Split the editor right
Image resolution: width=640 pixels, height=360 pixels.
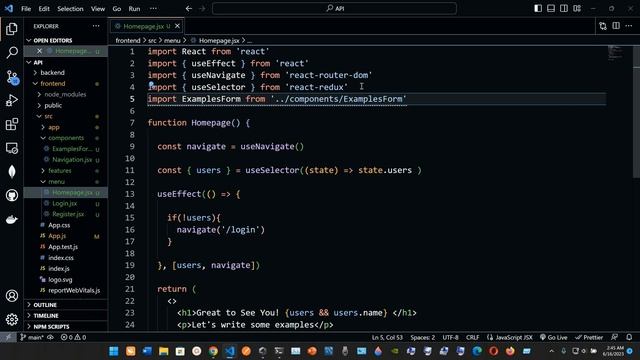click(616, 26)
